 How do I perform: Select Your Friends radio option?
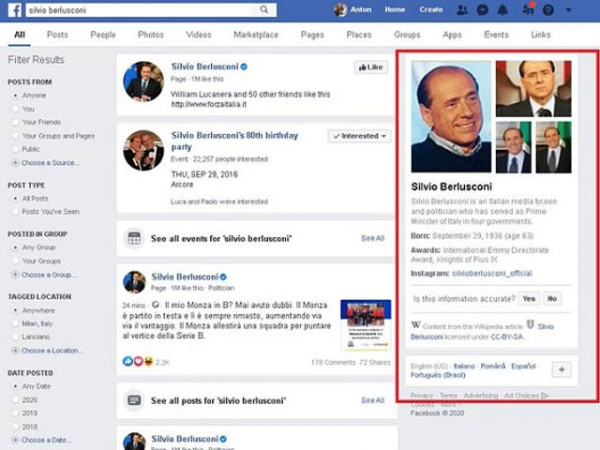click(15, 122)
